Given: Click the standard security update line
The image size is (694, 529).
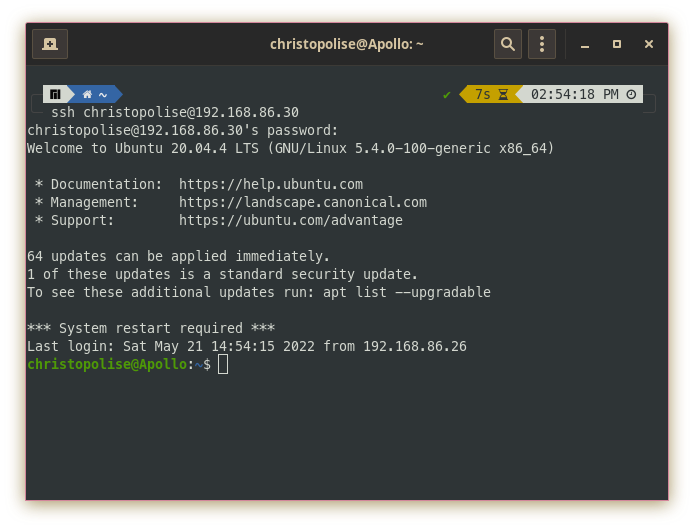Looking at the screenshot, I should pyautogui.click(x=222, y=274).
